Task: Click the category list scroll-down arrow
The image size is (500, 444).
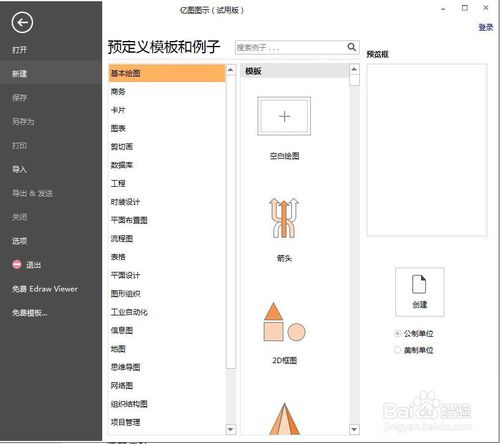Action: (x=230, y=429)
